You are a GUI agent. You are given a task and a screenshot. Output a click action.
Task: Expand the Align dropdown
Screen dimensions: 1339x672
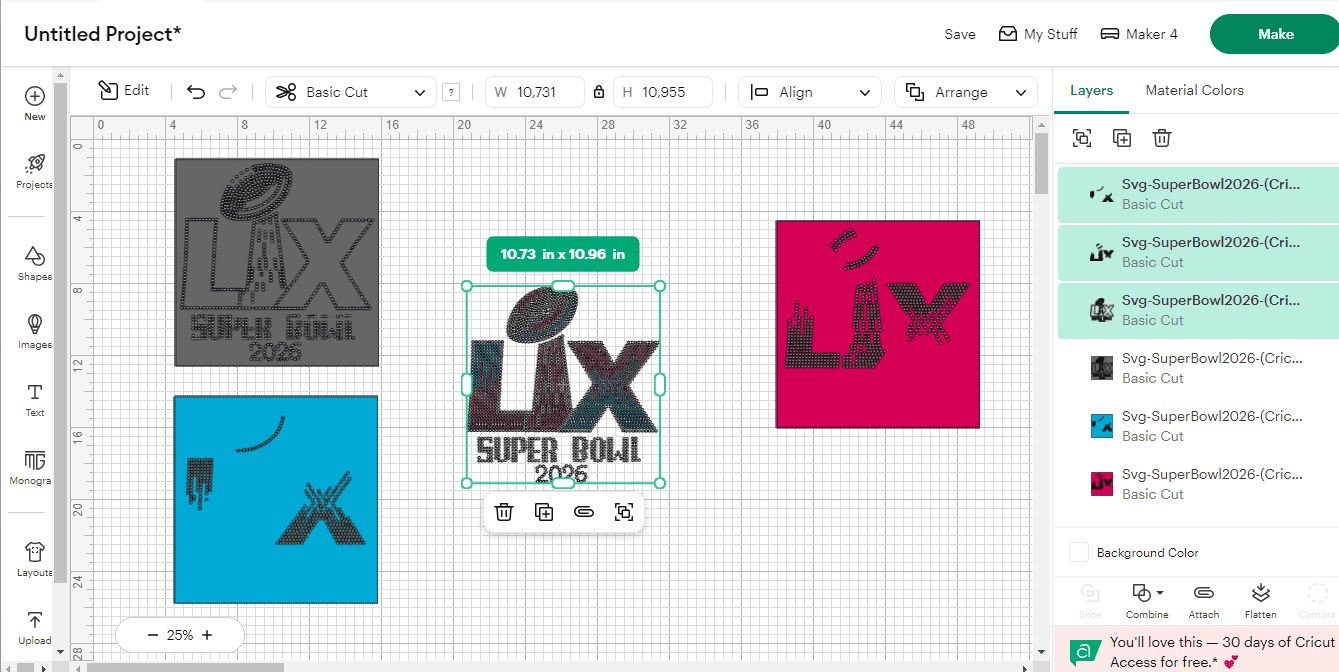[x=810, y=92]
